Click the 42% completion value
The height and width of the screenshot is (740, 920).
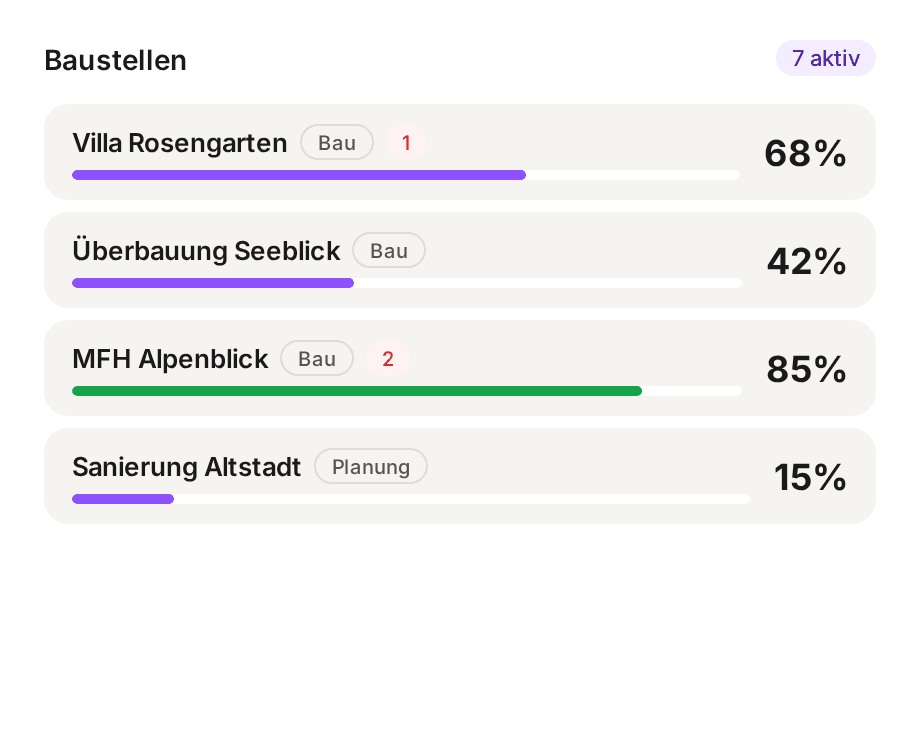coord(806,261)
